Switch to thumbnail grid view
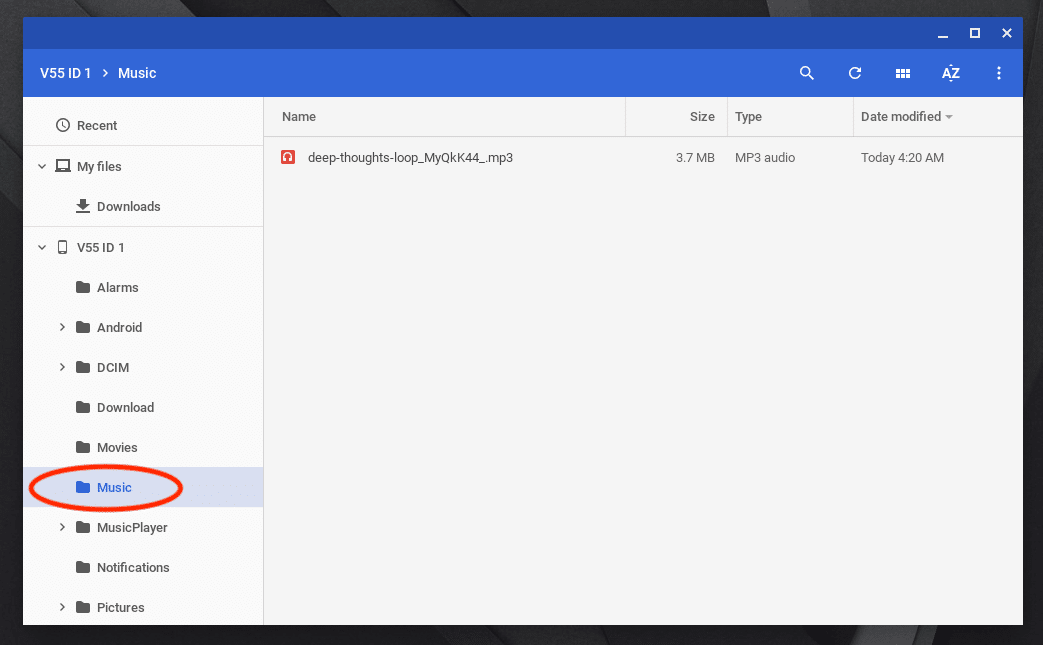1043x645 pixels. pyautogui.click(x=903, y=73)
